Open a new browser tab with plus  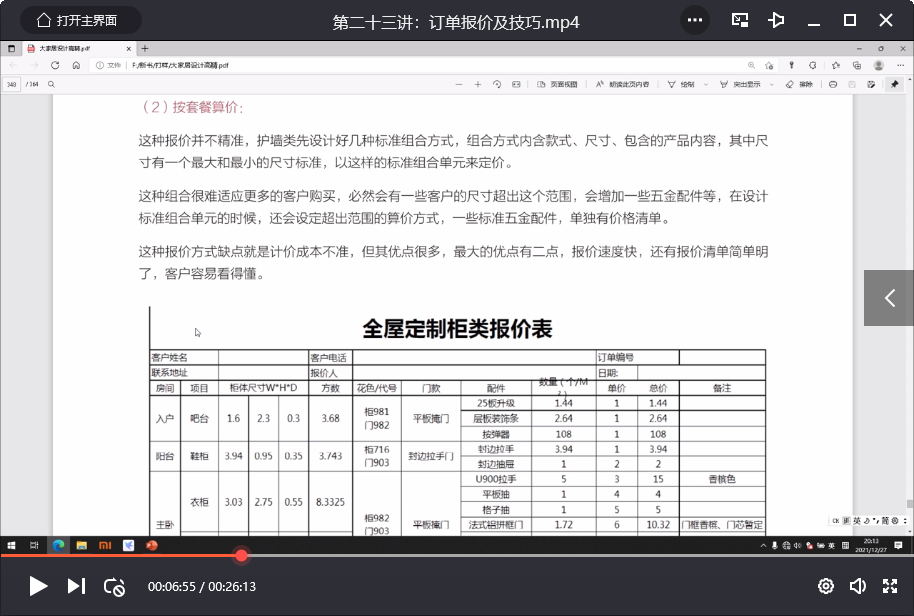pyautogui.click(x=145, y=48)
